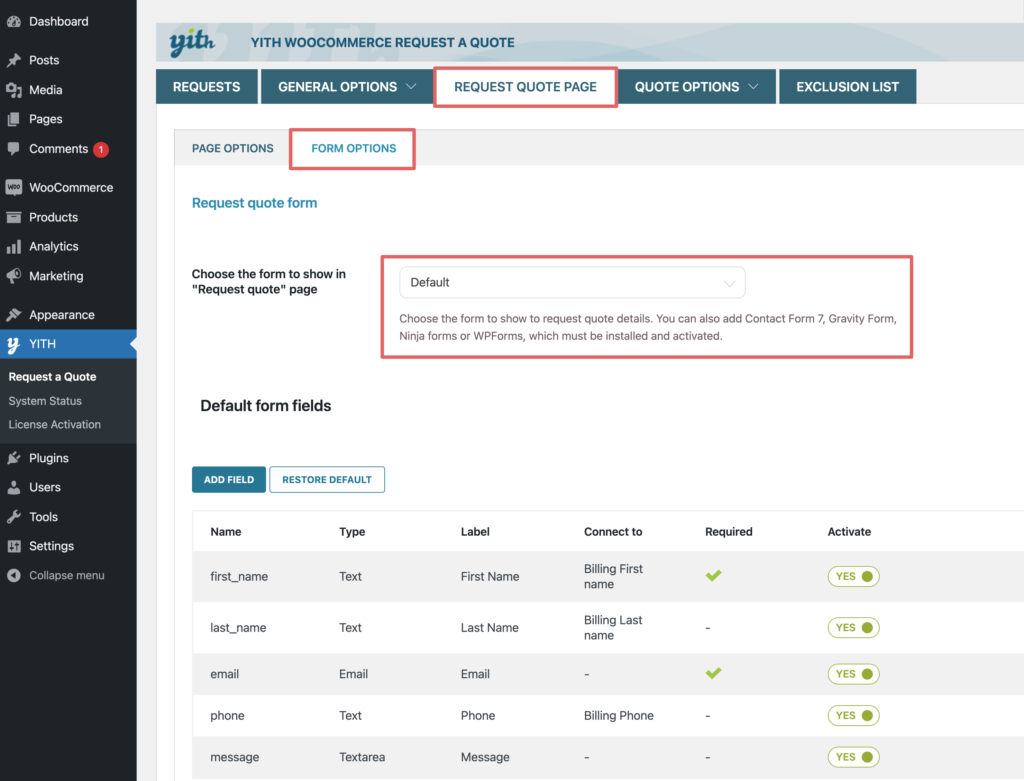Select the Request Quote Page tab
Viewport: 1024px width, 781px height.
525,87
